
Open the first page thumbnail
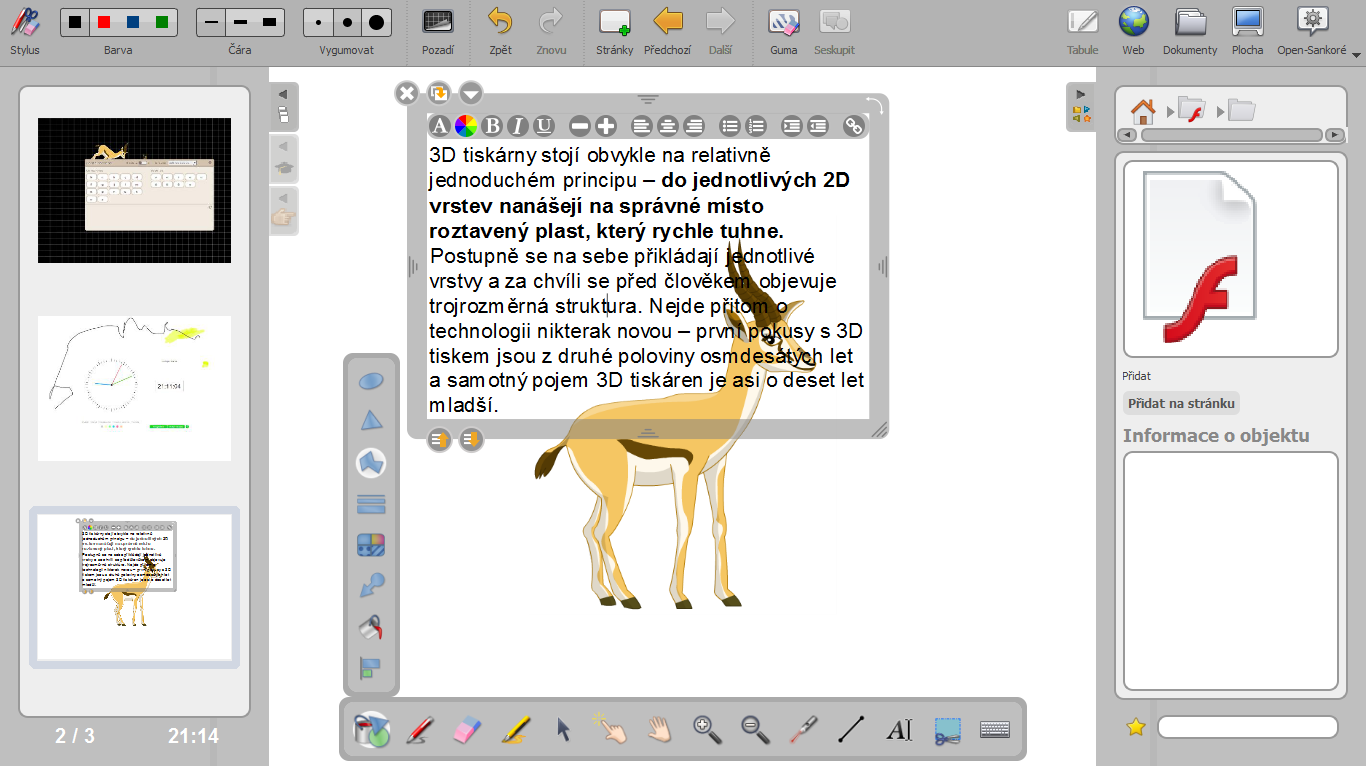134,190
